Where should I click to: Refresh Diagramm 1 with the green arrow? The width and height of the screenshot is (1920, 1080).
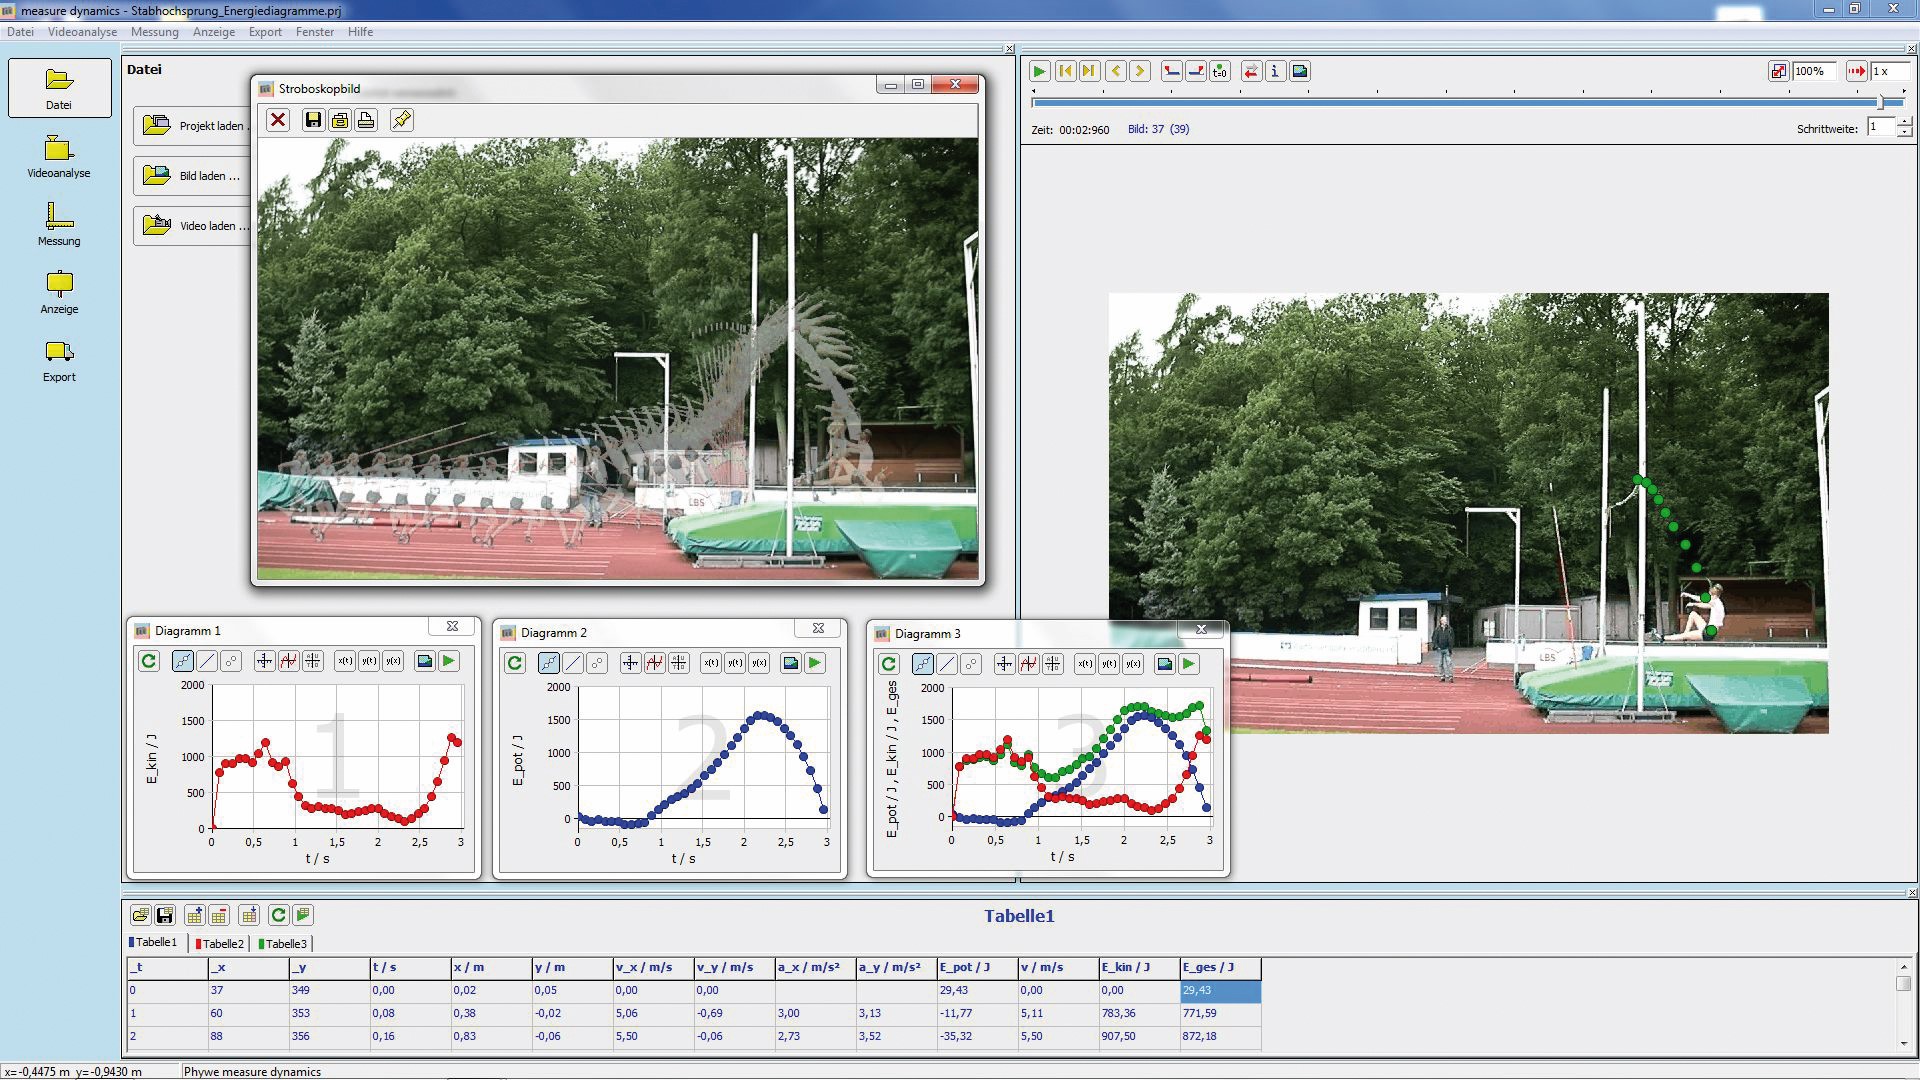(149, 661)
